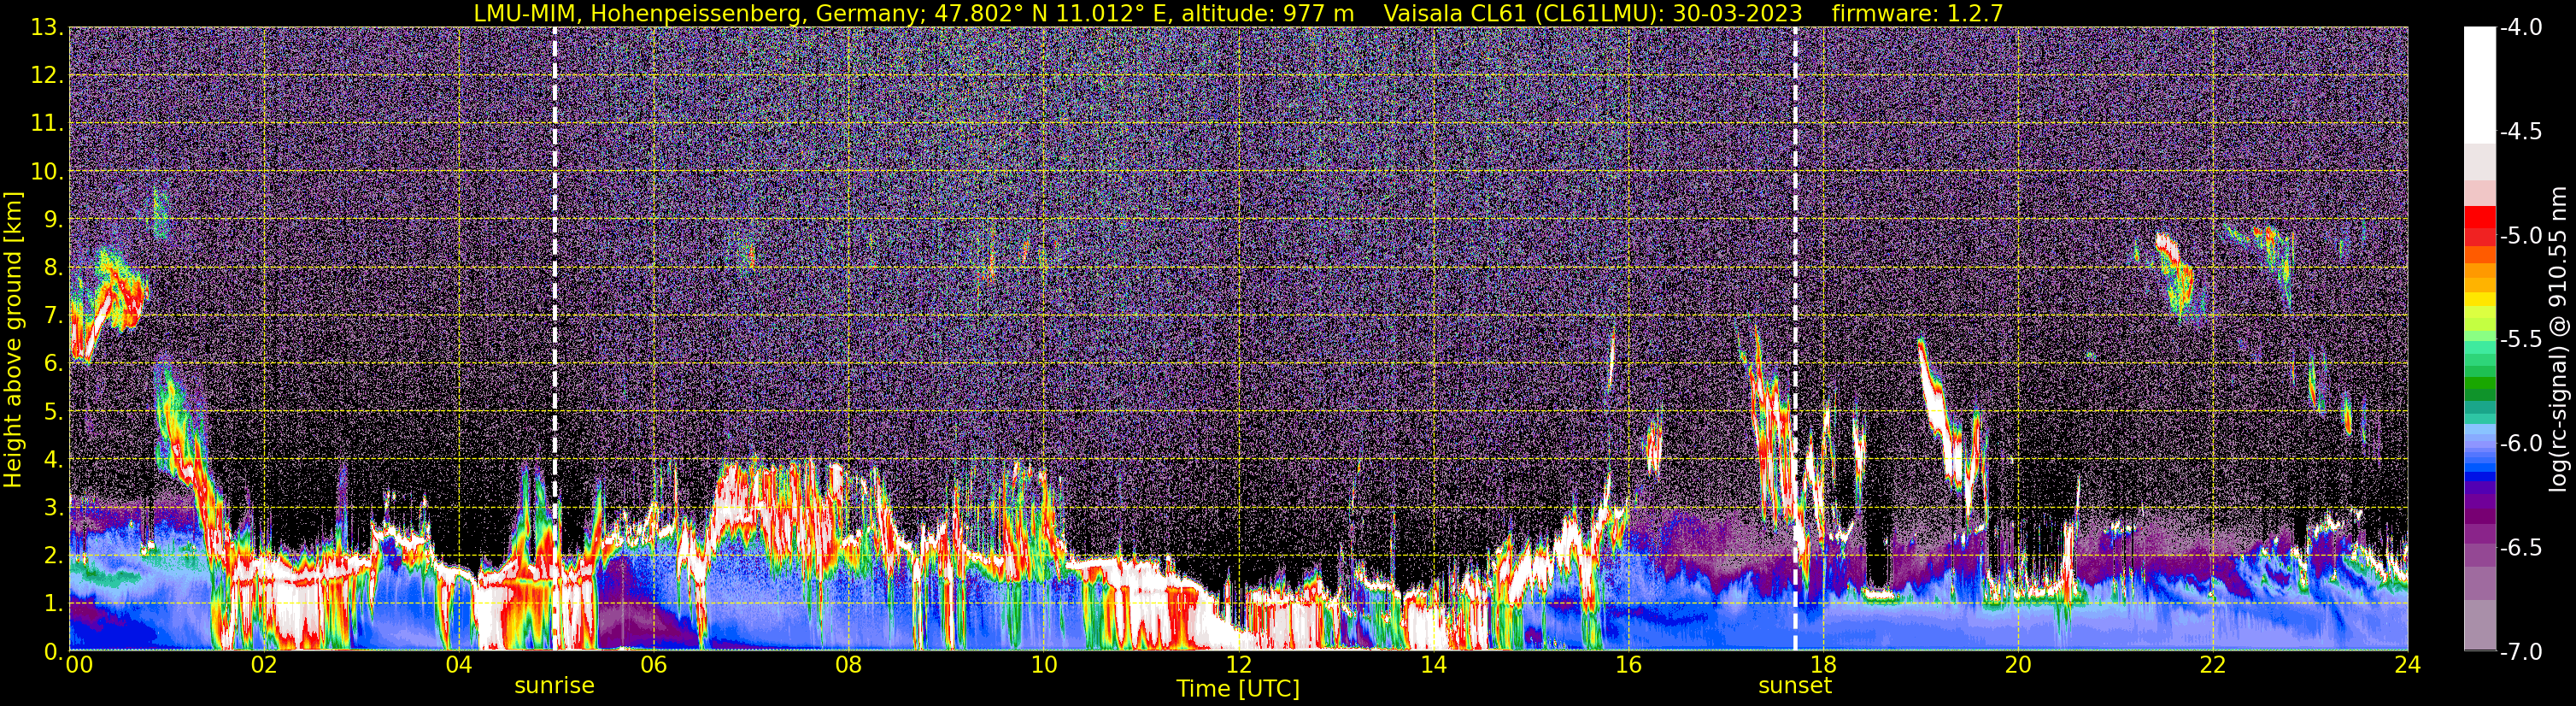The height and width of the screenshot is (706, 2576).
Task: Click the x-axis tick label '00'
Action: 79,665
